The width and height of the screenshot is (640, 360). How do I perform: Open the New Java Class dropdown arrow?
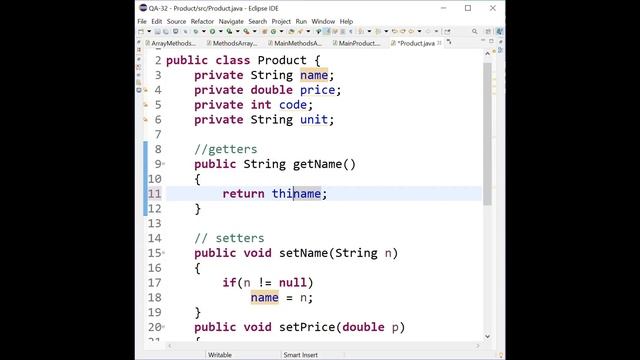click(282, 31)
